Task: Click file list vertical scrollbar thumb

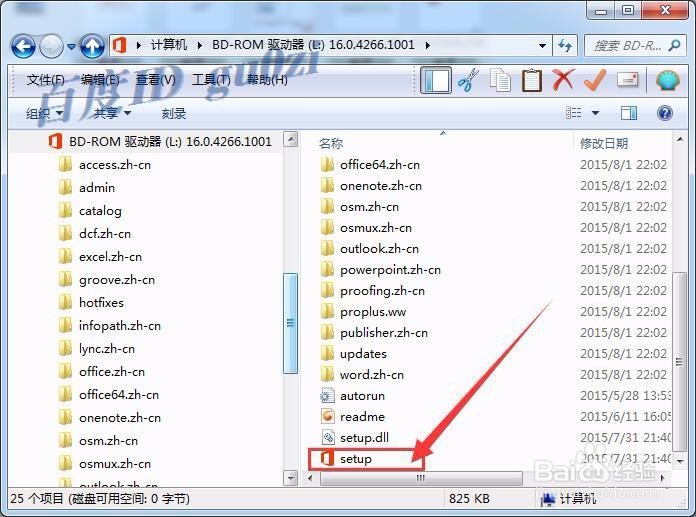Action: click(679, 362)
